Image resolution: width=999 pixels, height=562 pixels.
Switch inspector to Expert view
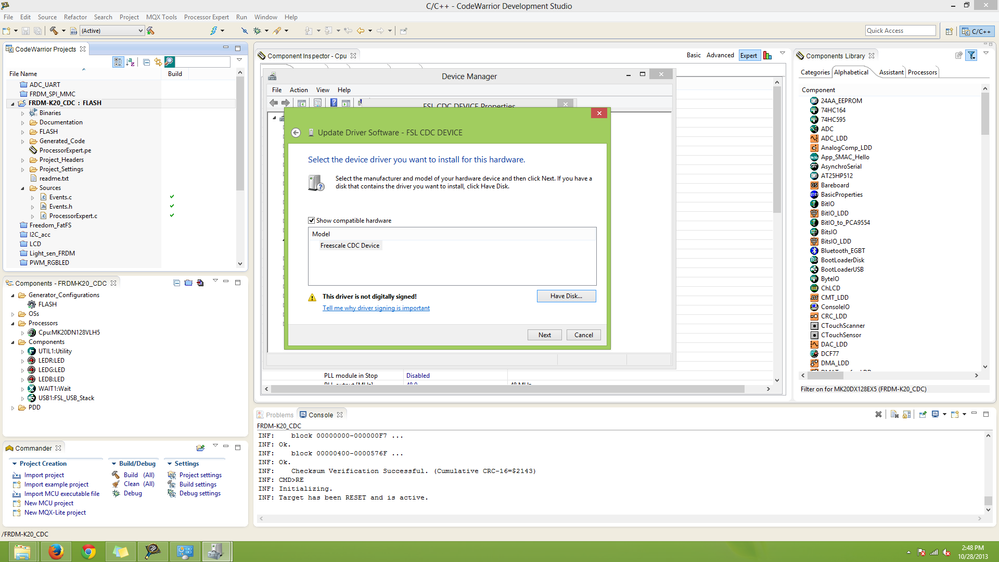click(x=749, y=55)
